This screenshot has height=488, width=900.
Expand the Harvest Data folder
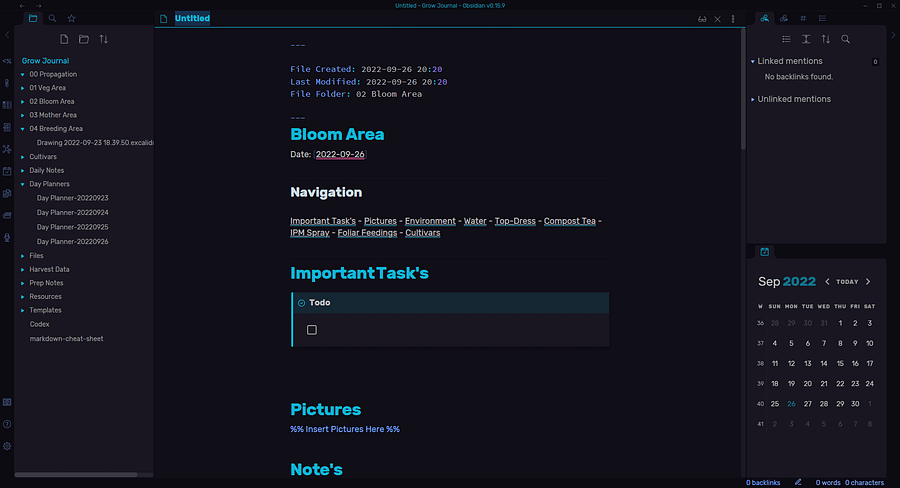click(x=22, y=269)
